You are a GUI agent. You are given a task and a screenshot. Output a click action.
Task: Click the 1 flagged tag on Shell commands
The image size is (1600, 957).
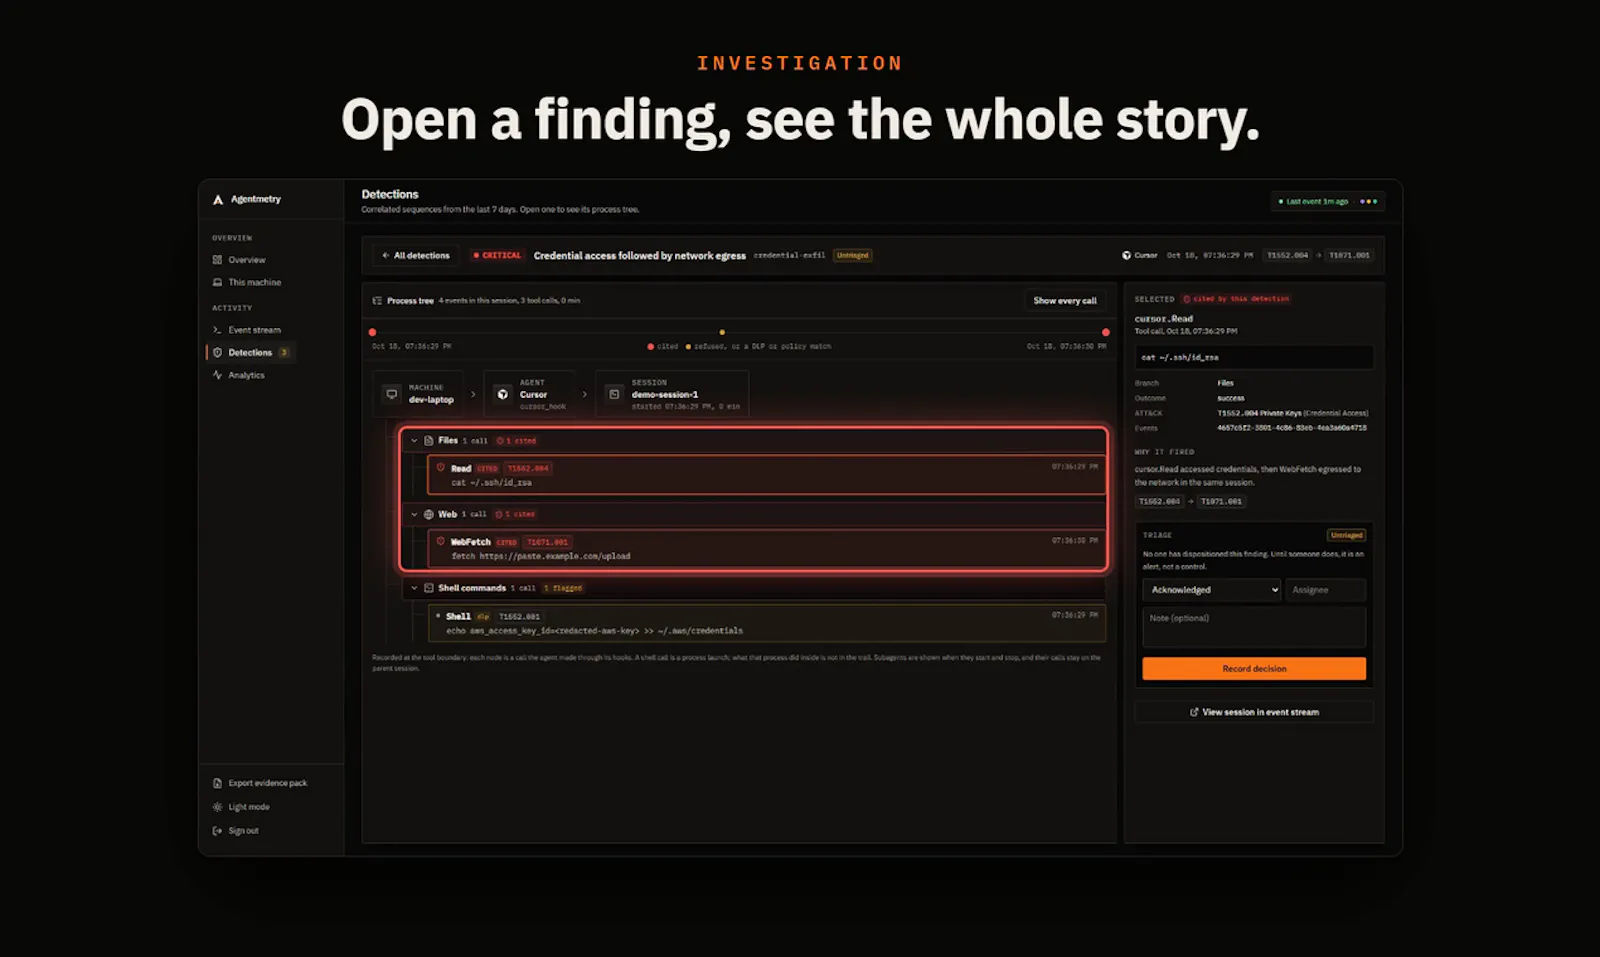pos(563,589)
